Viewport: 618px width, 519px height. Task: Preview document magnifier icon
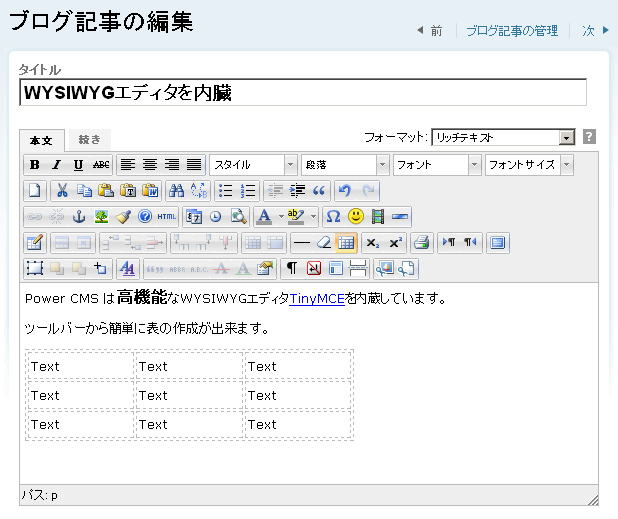[x=238, y=216]
